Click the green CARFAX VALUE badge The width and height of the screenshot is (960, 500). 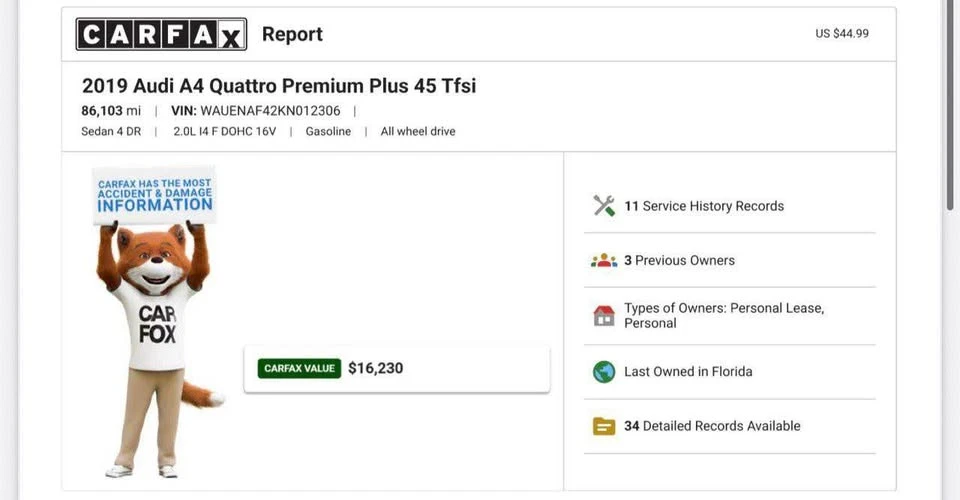pyautogui.click(x=299, y=368)
